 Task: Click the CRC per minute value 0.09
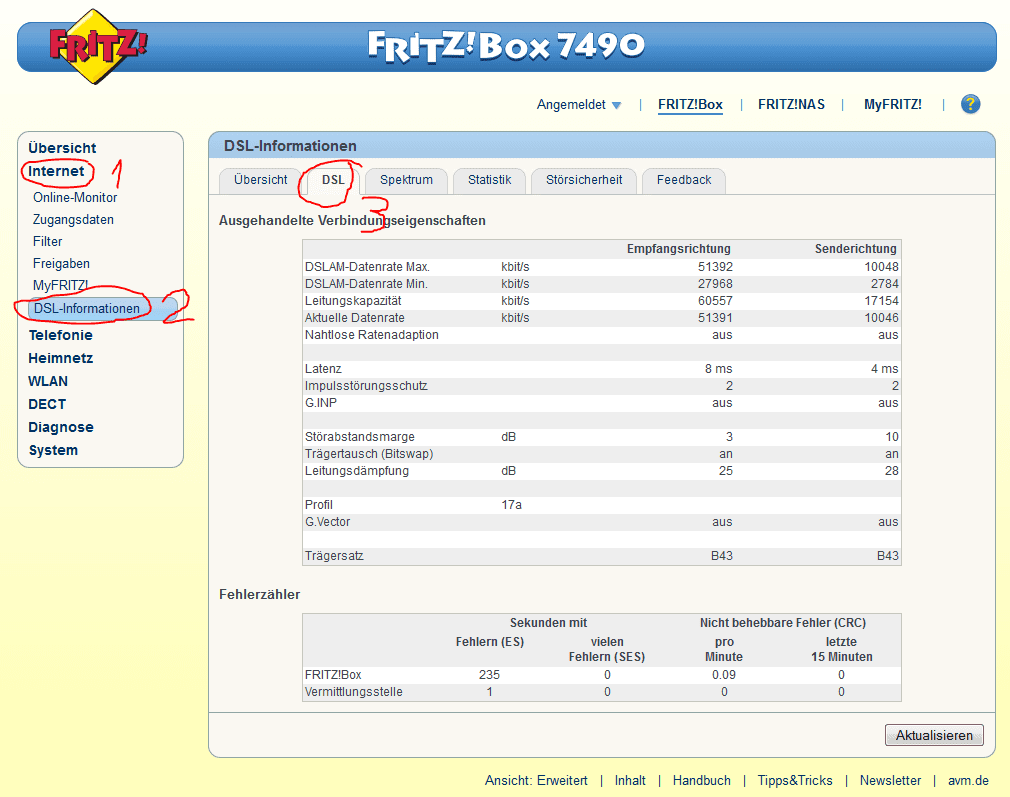pyautogui.click(x=724, y=675)
